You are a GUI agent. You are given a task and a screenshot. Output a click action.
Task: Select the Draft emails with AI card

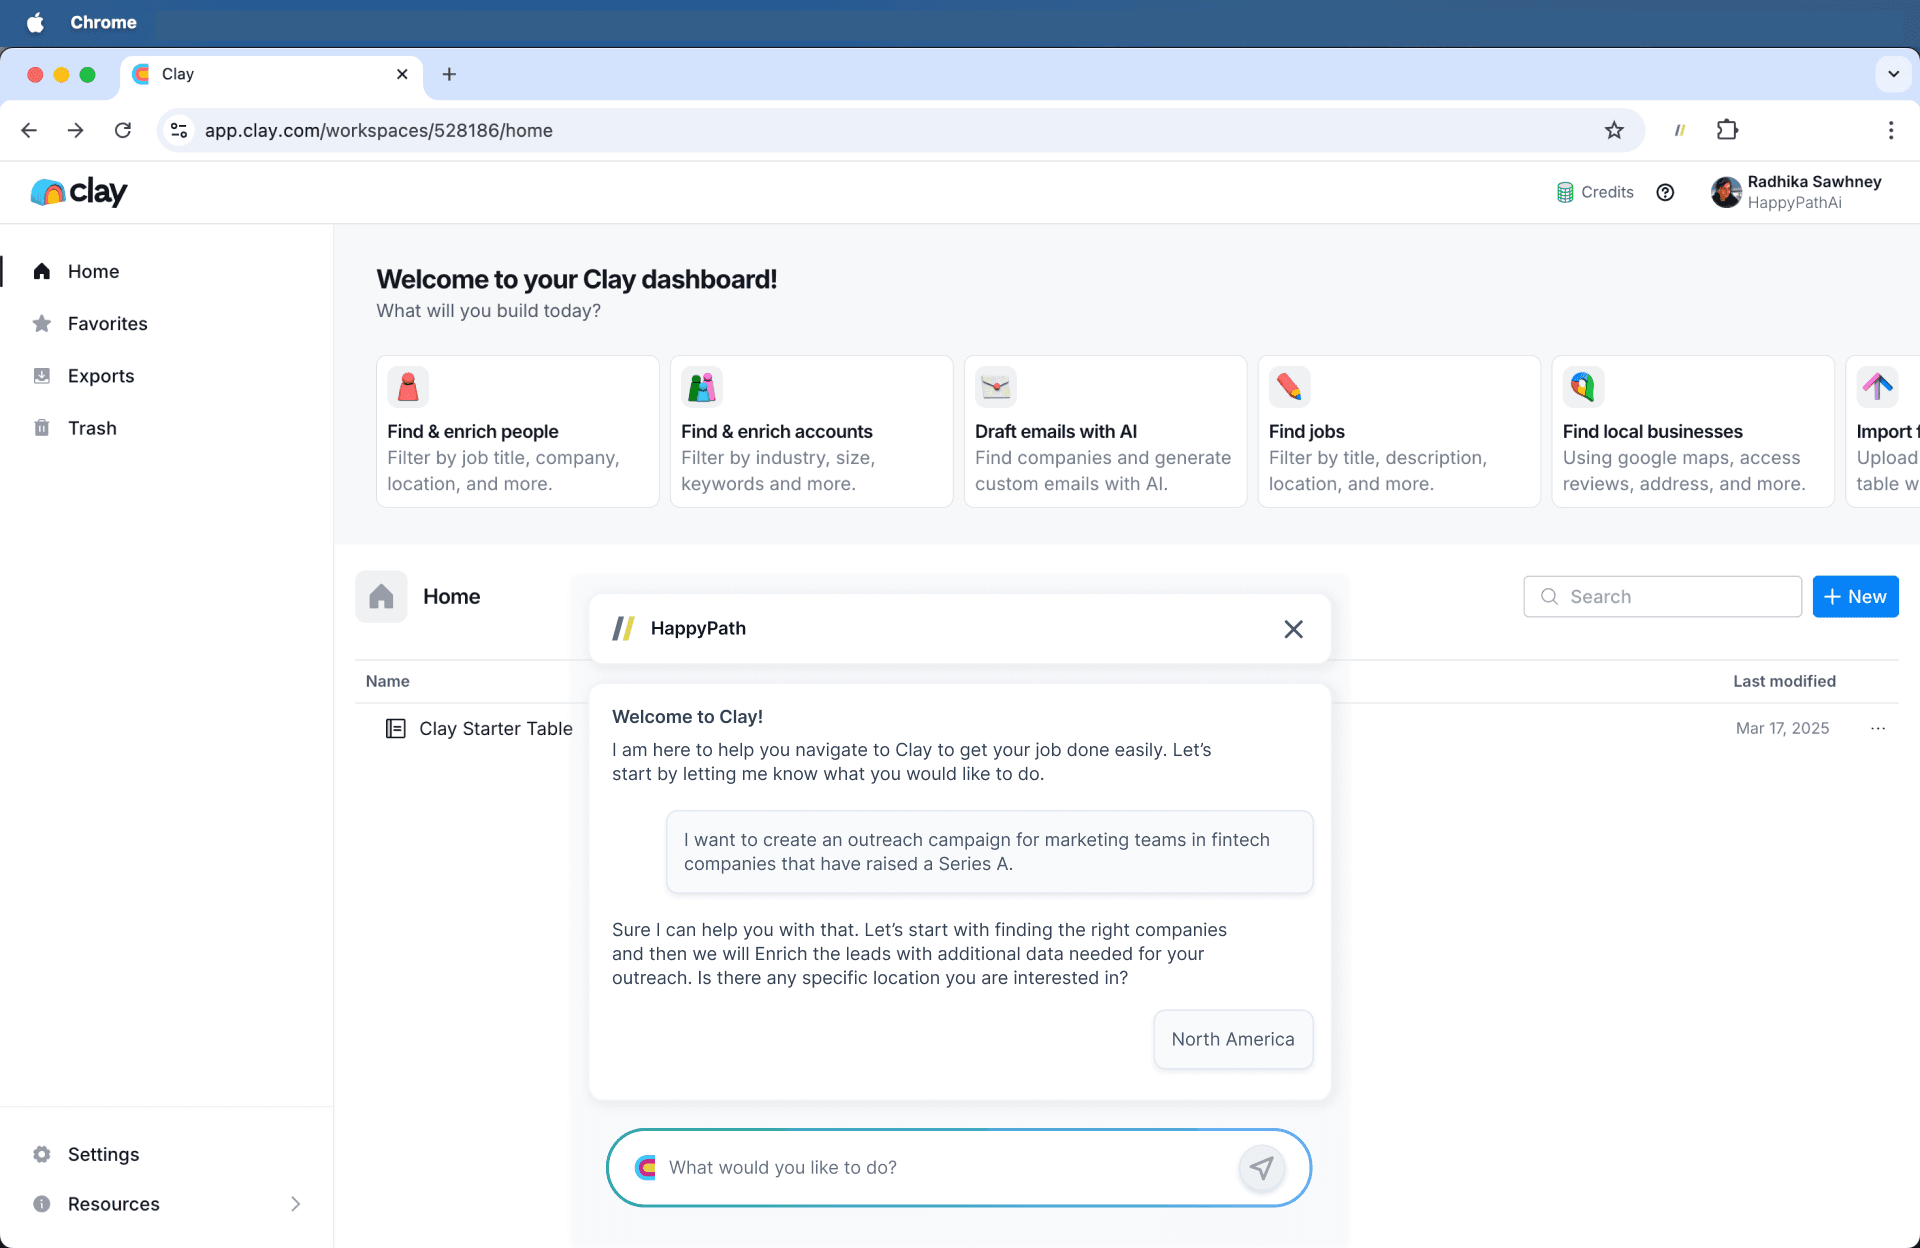(1105, 431)
